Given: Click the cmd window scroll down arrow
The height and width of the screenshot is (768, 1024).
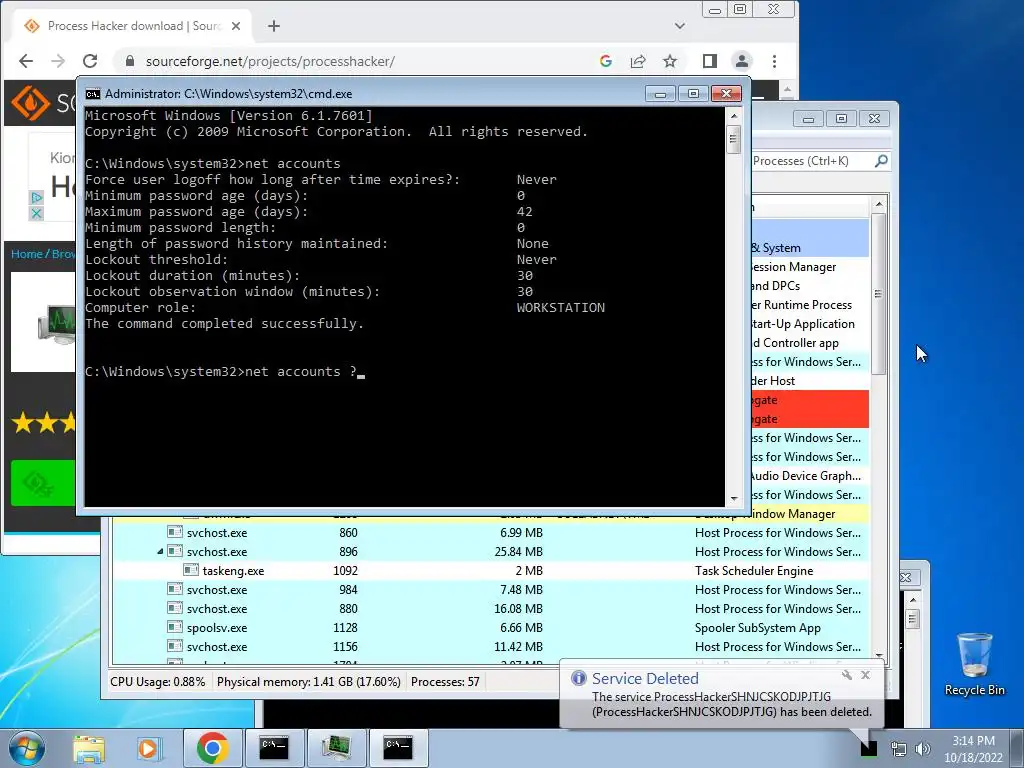Looking at the screenshot, I should [x=734, y=498].
